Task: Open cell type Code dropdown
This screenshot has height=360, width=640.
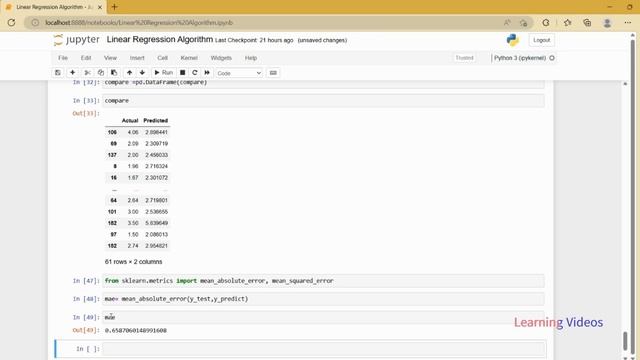Action: (x=239, y=73)
